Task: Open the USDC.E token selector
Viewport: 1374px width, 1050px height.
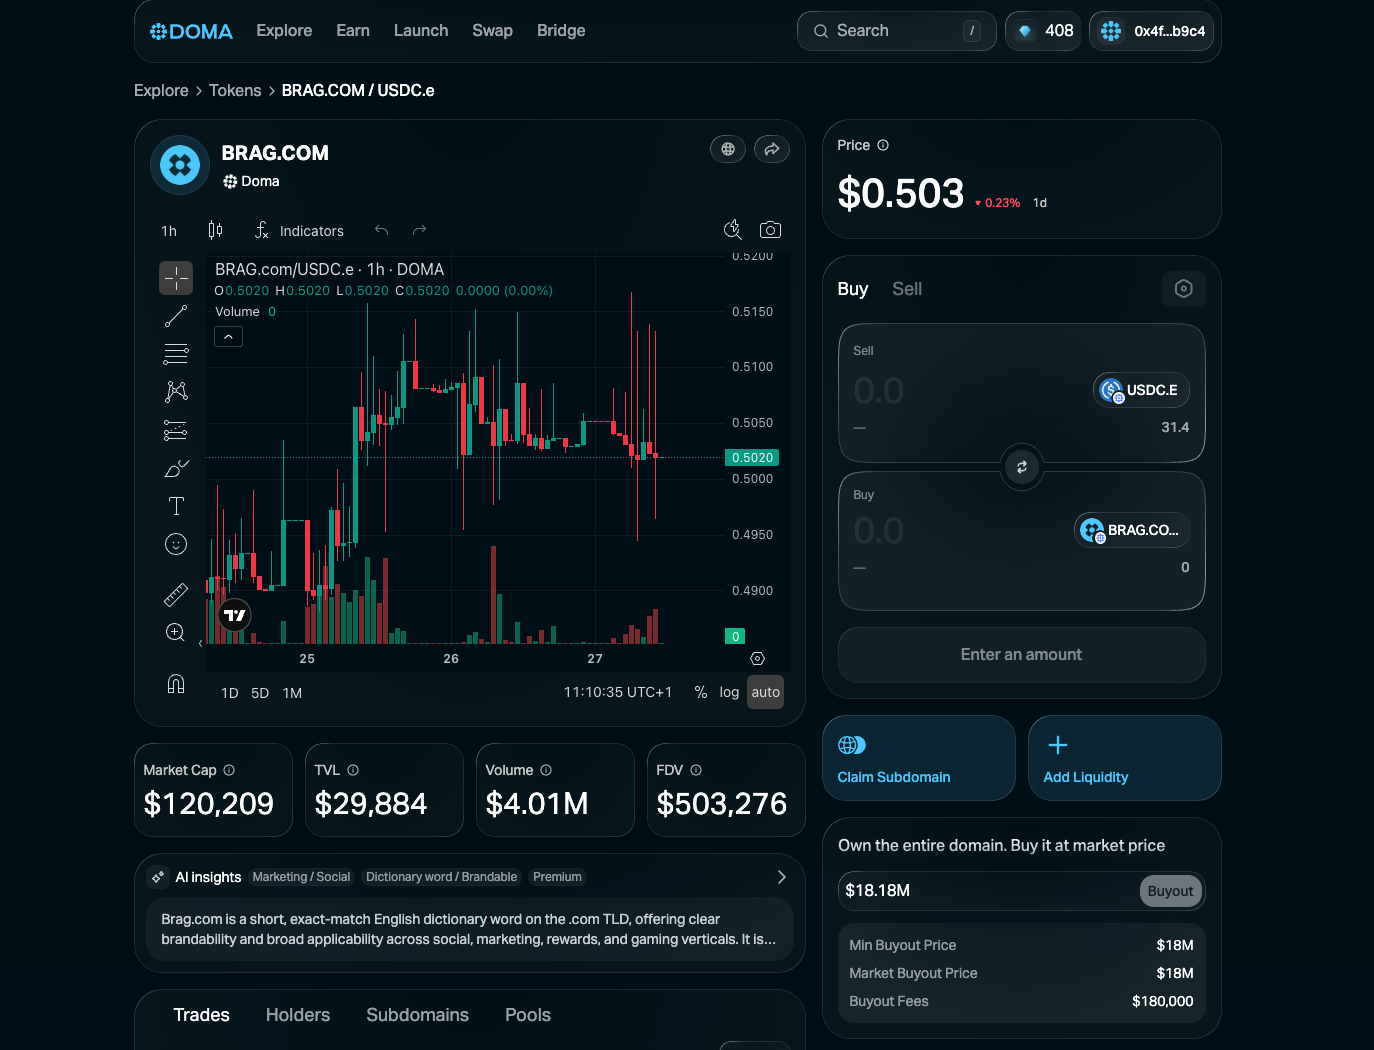Action: click(1141, 390)
